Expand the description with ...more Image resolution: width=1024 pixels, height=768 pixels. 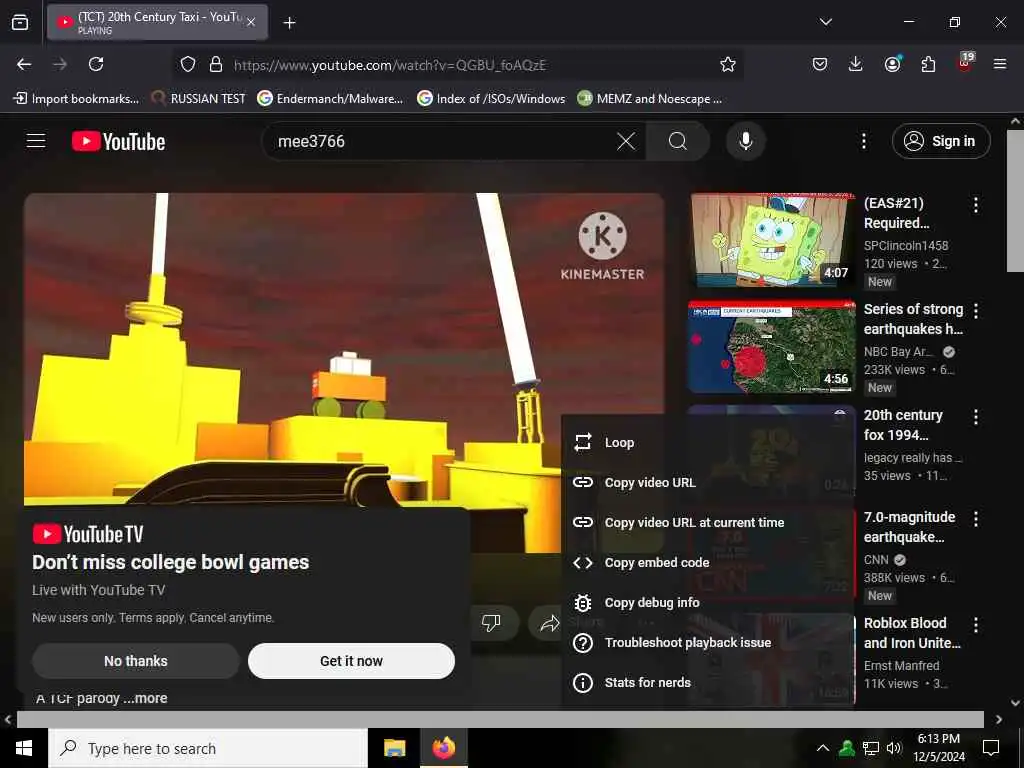click(x=145, y=698)
